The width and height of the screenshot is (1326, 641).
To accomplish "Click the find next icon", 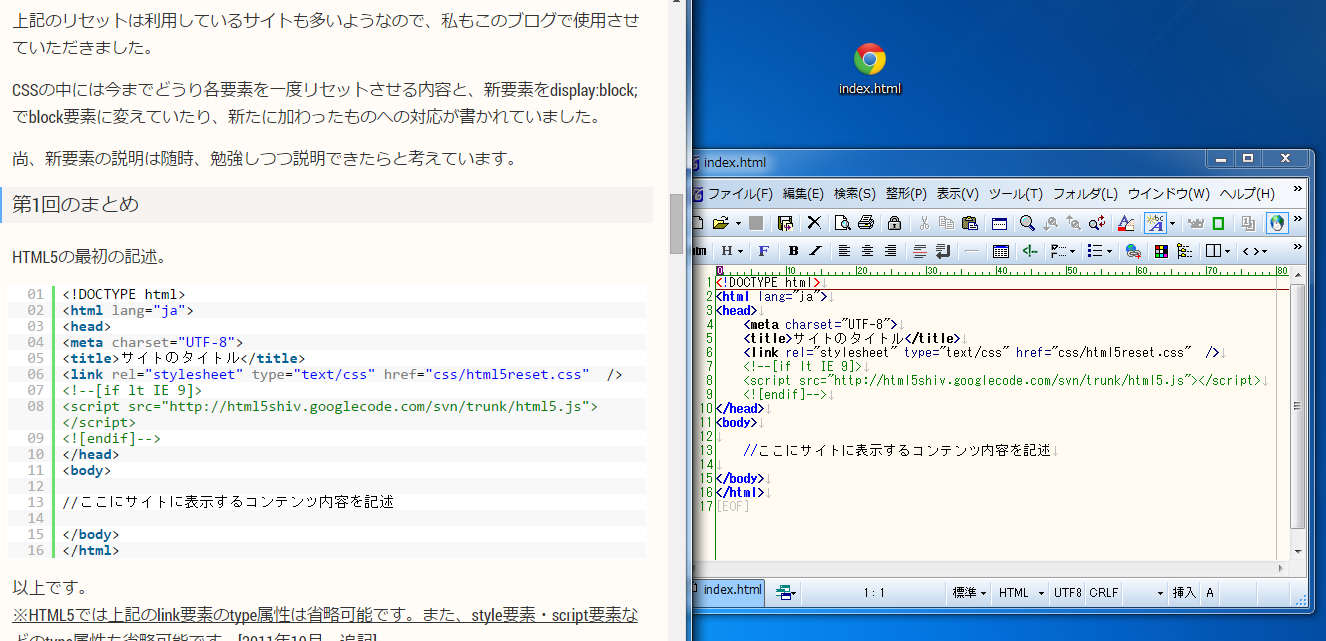I will pos(1050,223).
